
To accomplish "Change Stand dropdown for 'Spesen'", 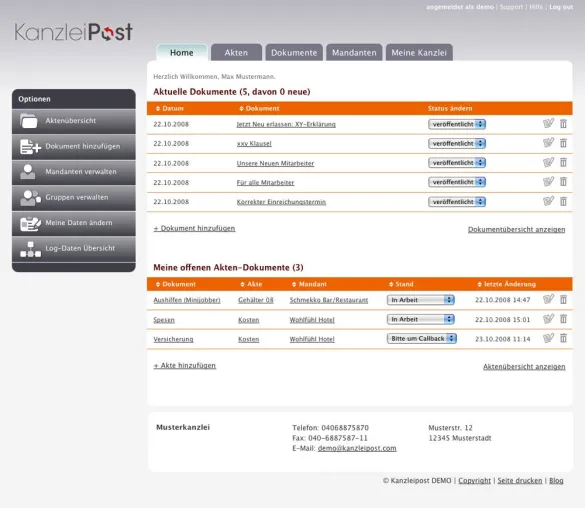I will pyautogui.click(x=420, y=319).
